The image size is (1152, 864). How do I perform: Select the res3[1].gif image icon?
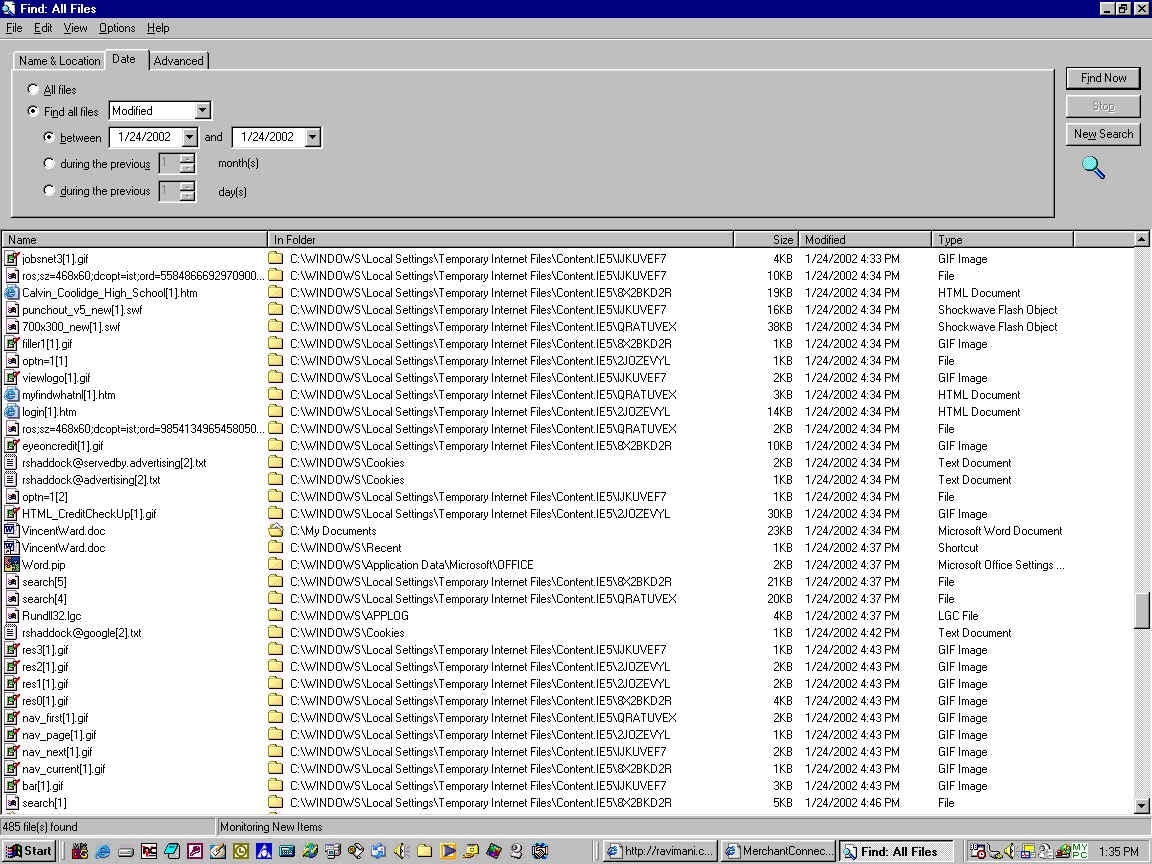(12, 649)
